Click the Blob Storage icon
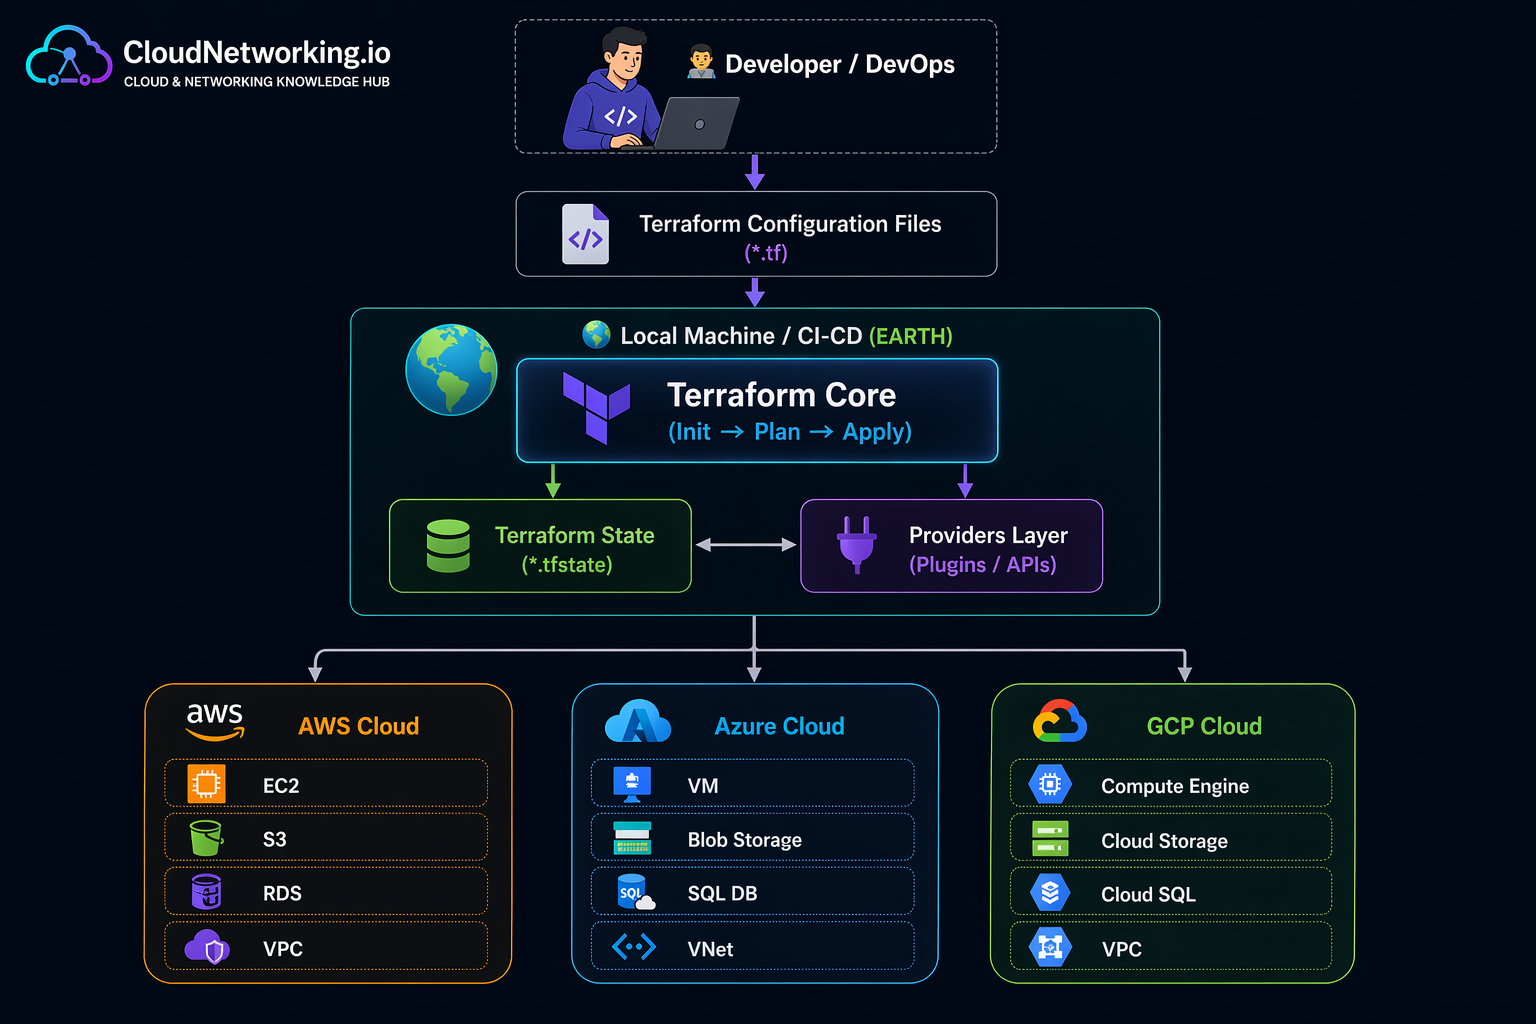1536x1024 pixels. tap(632, 838)
